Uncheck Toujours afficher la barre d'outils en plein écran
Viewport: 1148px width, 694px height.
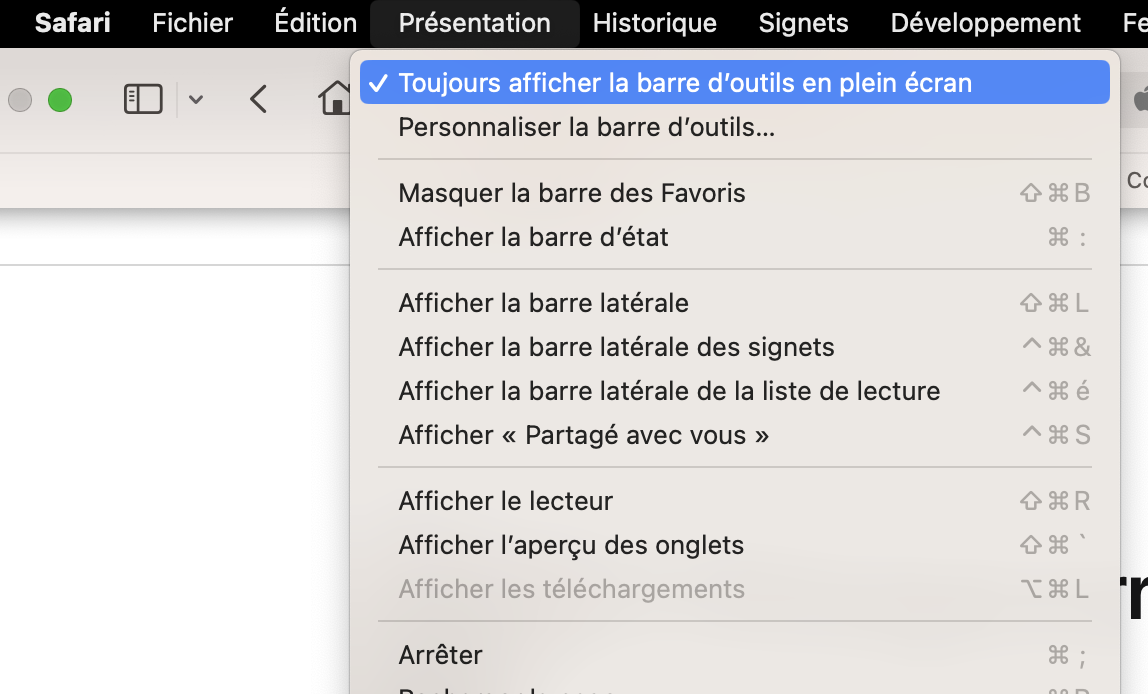(x=685, y=83)
